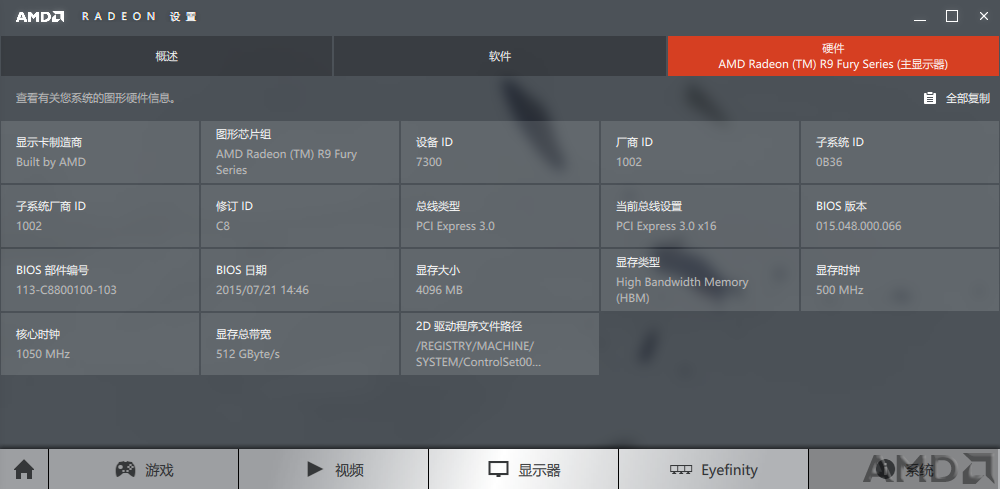Click the 当前总线设置 PCI Express 3.0 x16 tile
Screen dimensions: 1000x489
(x=700, y=215)
